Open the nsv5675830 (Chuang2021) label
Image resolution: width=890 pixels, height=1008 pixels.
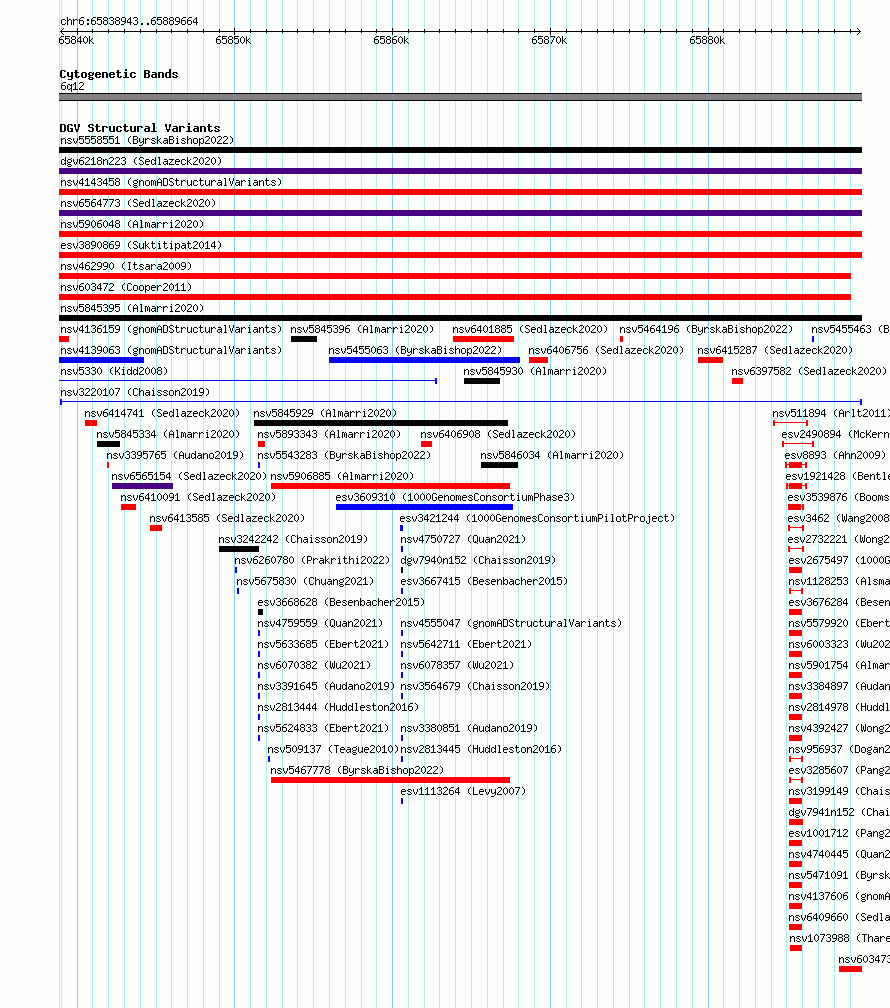[305, 581]
